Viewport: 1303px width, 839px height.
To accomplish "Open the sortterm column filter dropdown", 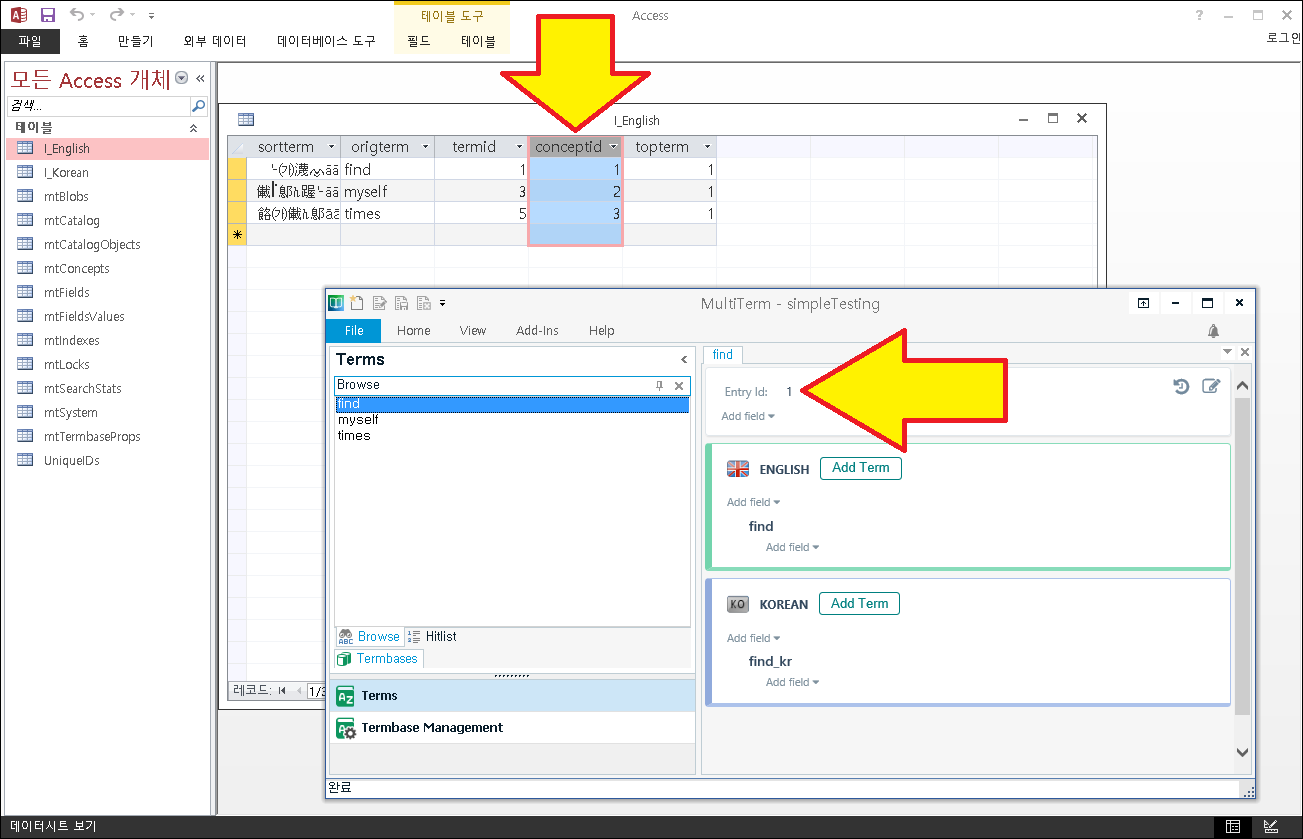I will click(x=331, y=147).
